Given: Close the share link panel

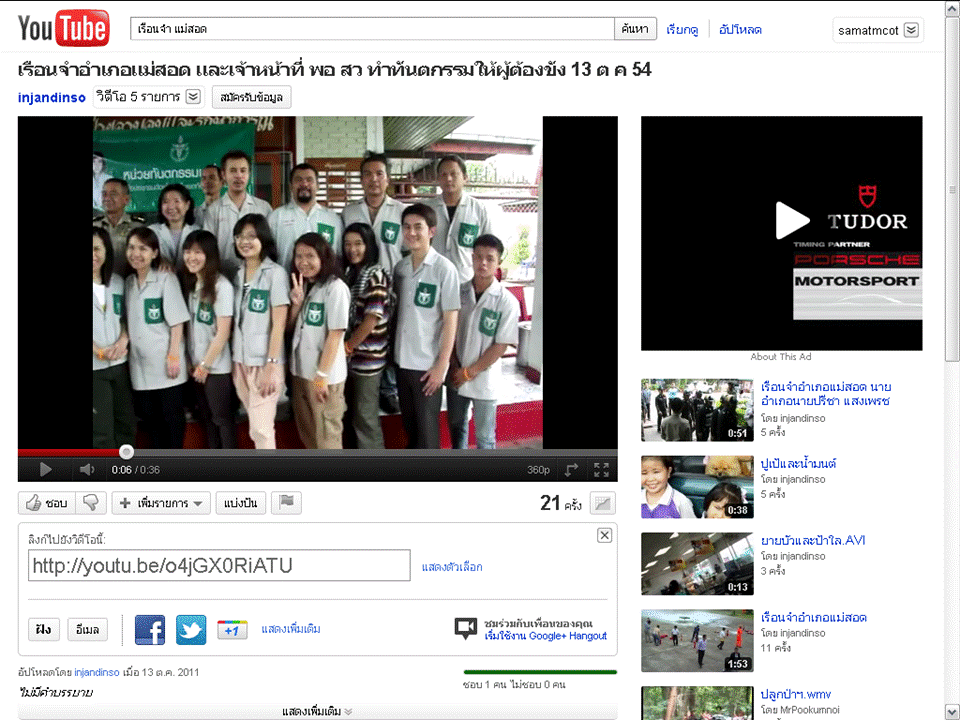Looking at the screenshot, I should coord(604,535).
